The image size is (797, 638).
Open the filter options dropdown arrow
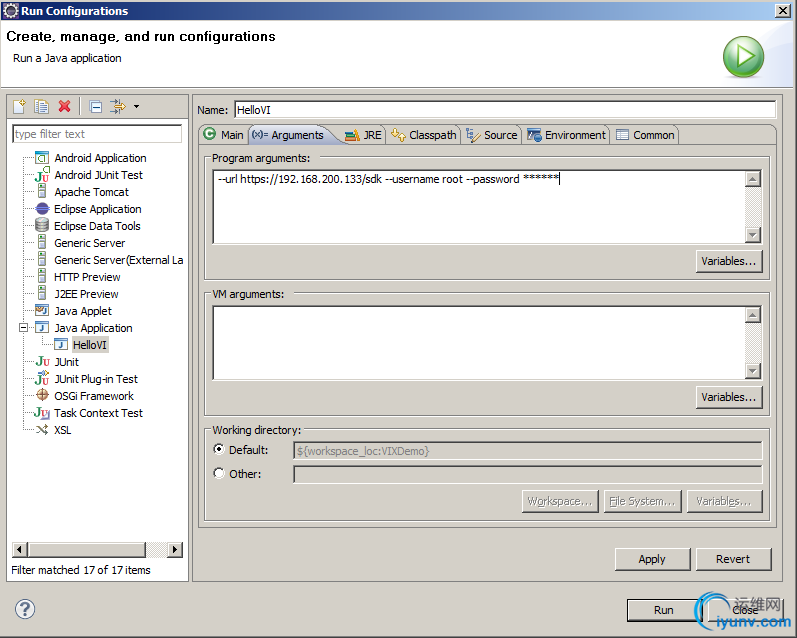coord(136,106)
